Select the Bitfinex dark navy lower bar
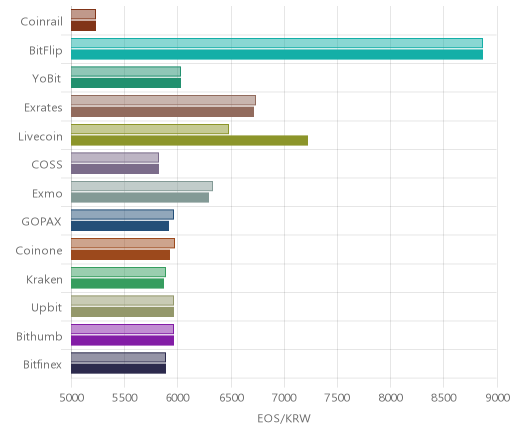 click(x=118, y=369)
